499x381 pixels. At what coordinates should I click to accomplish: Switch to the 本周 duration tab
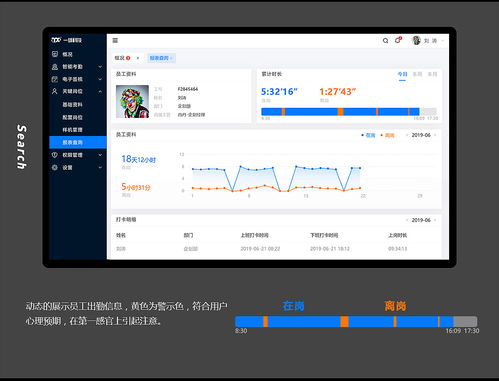(417, 74)
